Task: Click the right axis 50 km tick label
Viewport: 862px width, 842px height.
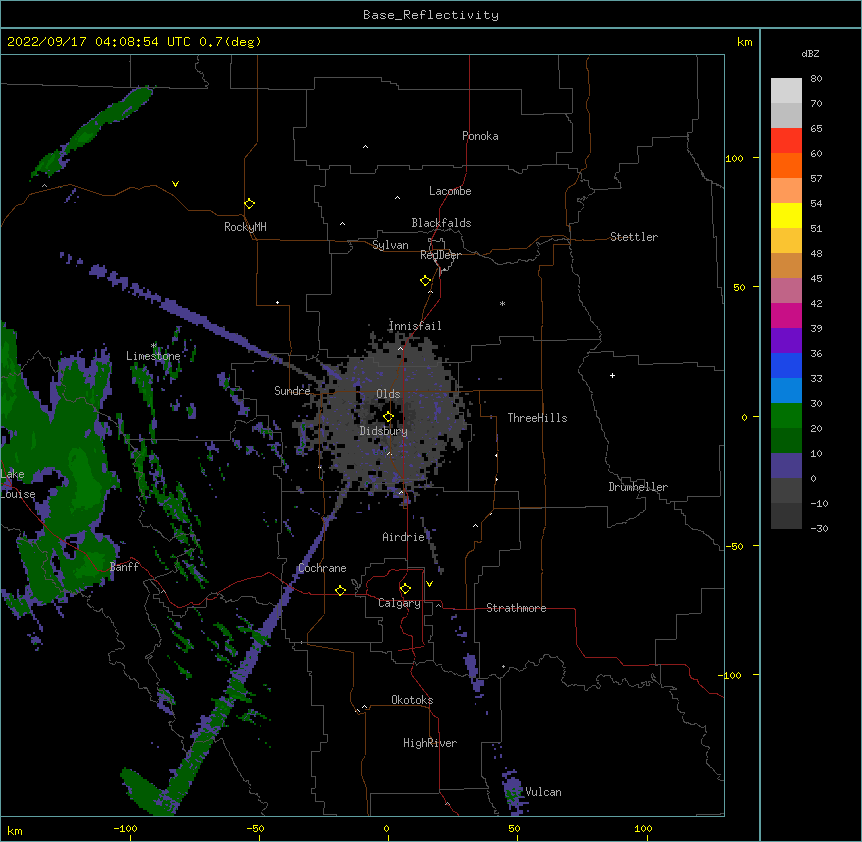Action: coord(739,287)
